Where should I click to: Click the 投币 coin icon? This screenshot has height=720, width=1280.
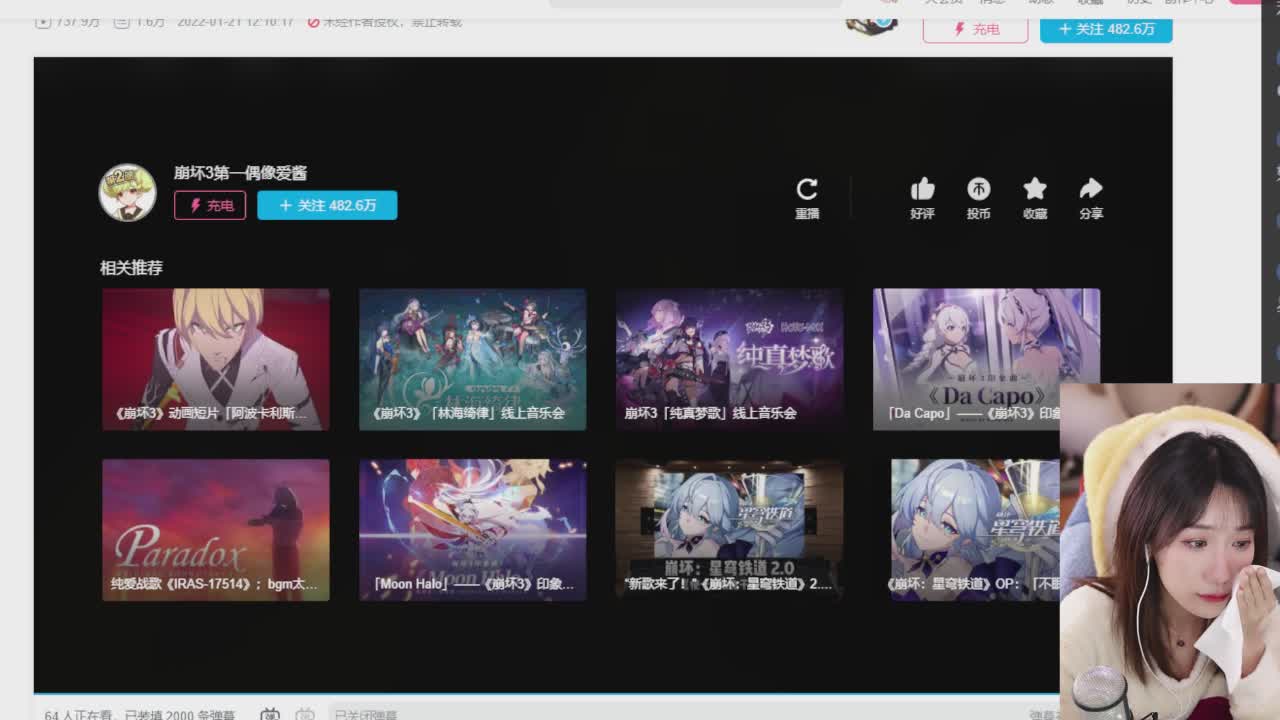(x=978, y=189)
